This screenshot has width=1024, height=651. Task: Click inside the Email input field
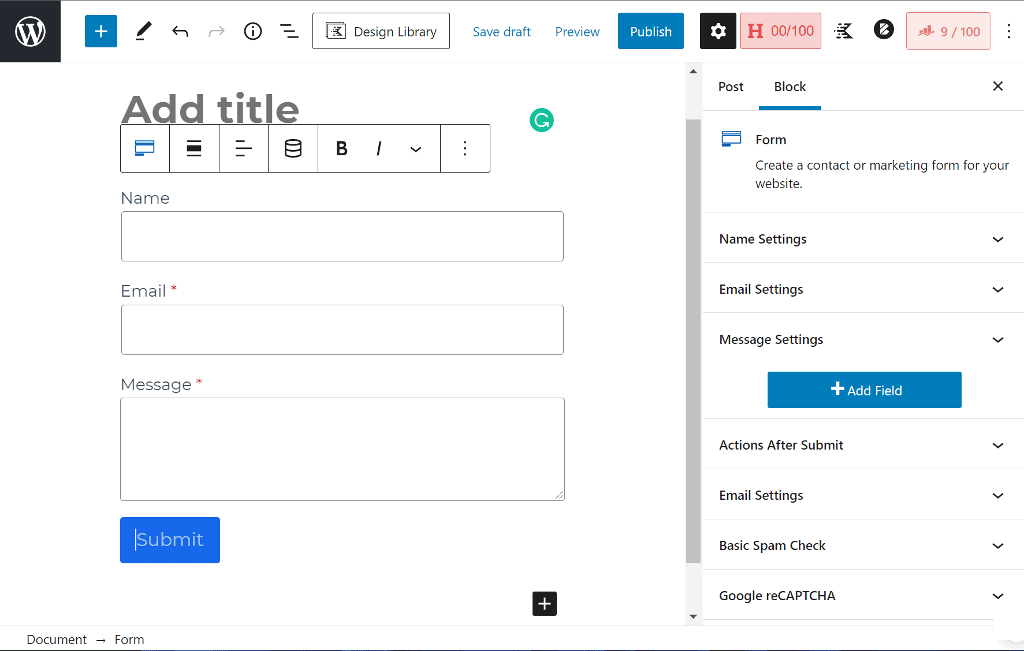(x=342, y=330)
